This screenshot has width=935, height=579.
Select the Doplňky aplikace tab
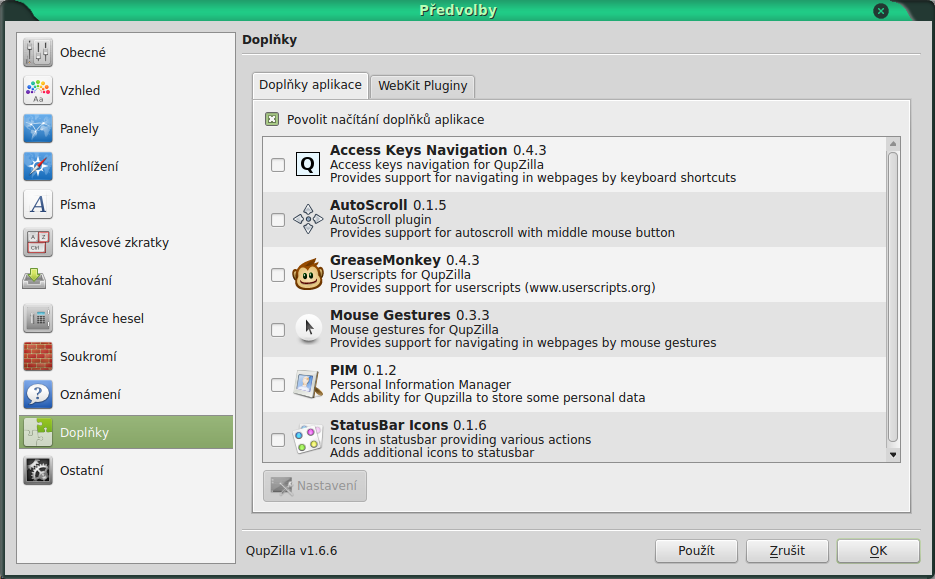(310, 85)
